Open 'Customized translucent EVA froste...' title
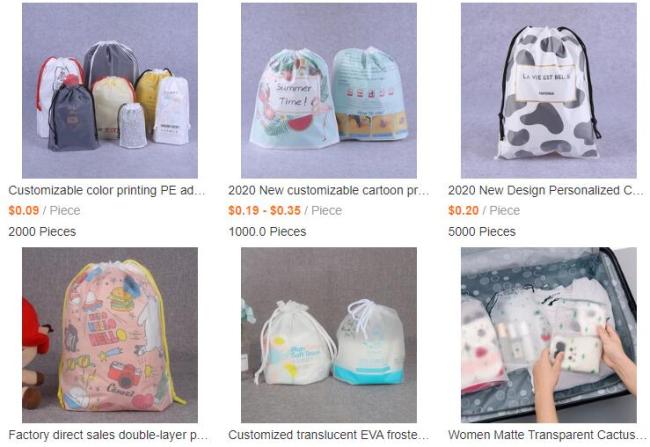 click(329, 435)
